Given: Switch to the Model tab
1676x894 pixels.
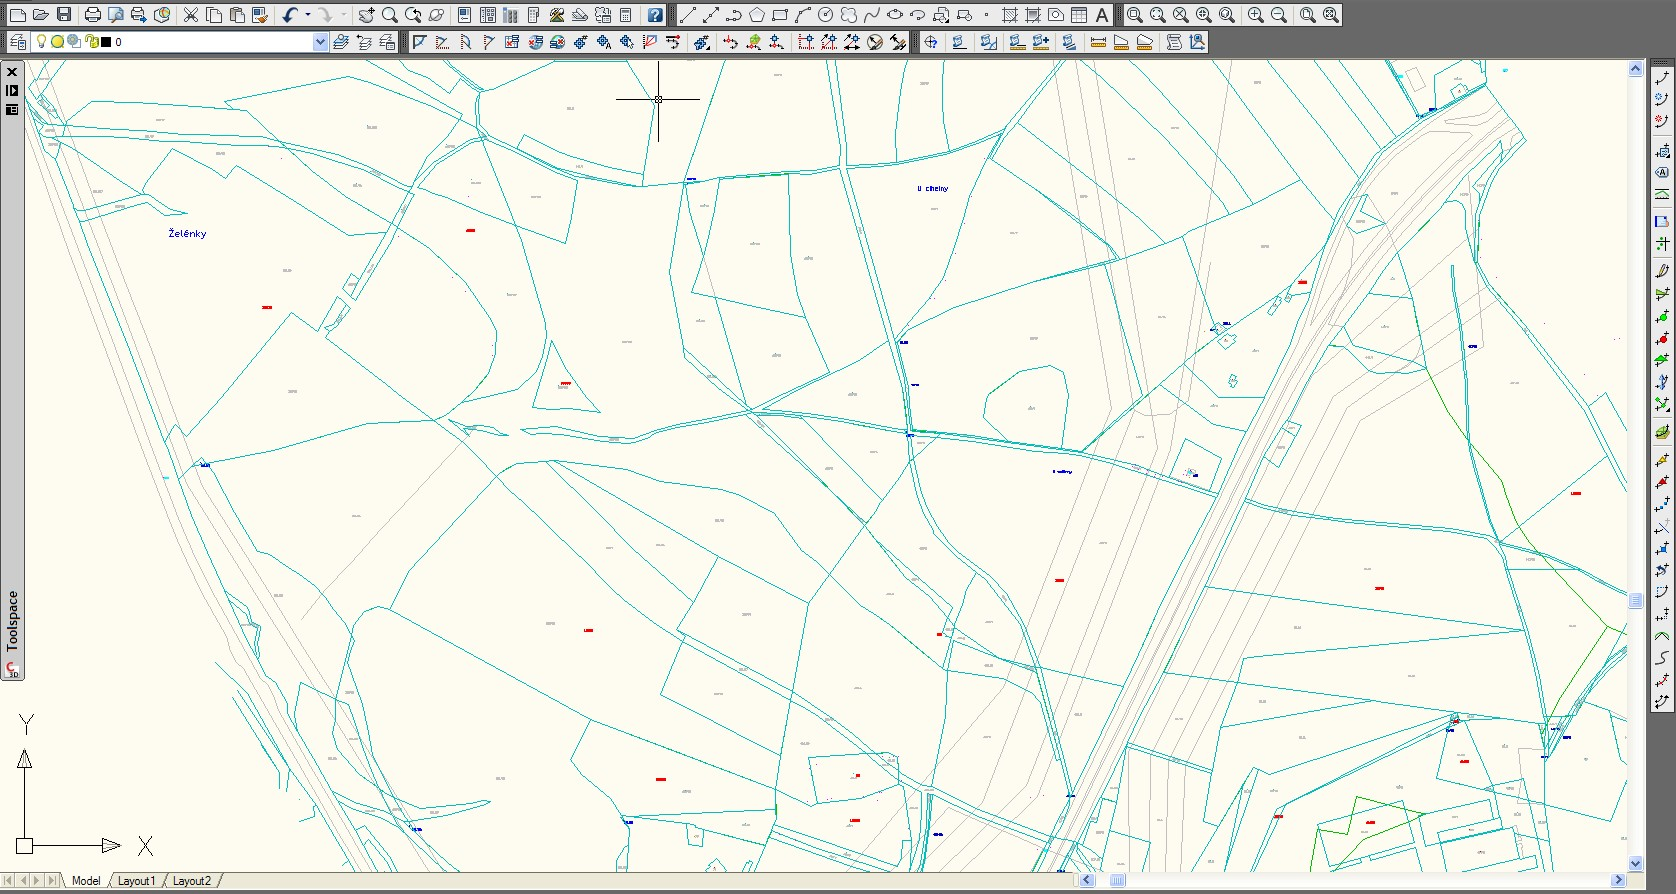Looking at the screenshot, I should tap(86, 881).
